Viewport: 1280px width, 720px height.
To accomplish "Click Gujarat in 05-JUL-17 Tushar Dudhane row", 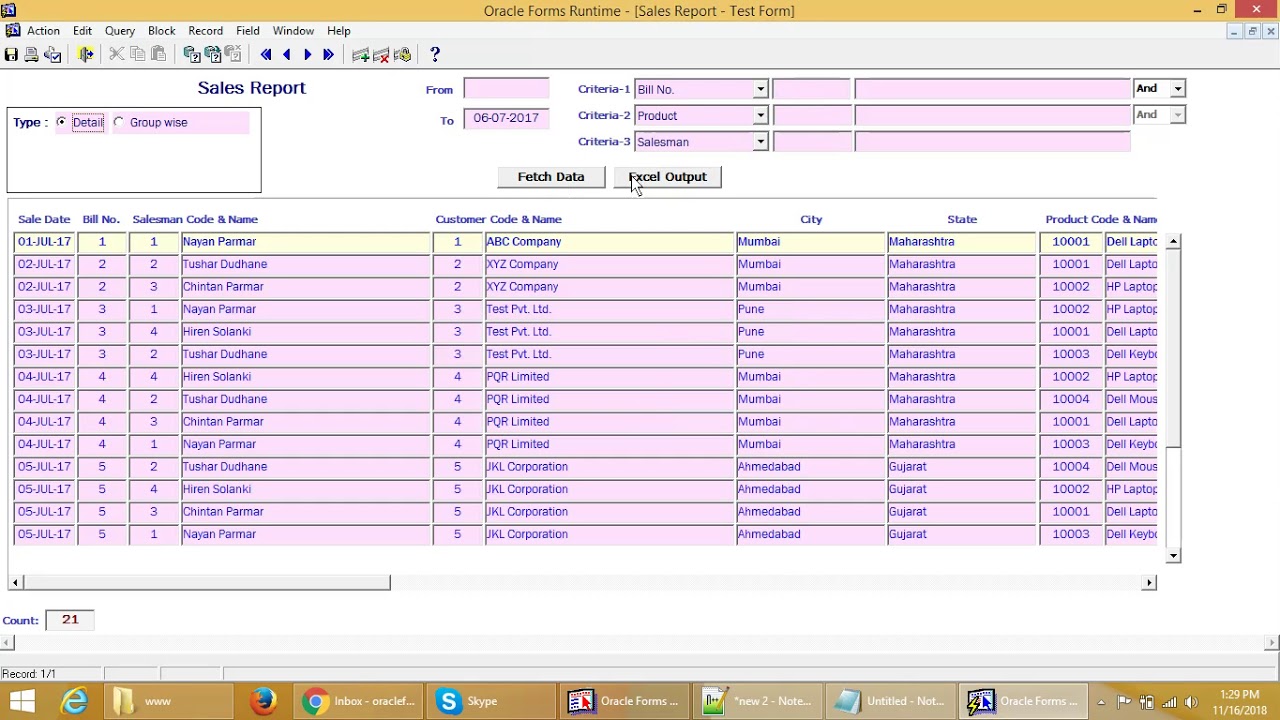I will click(x=961, y=467).
